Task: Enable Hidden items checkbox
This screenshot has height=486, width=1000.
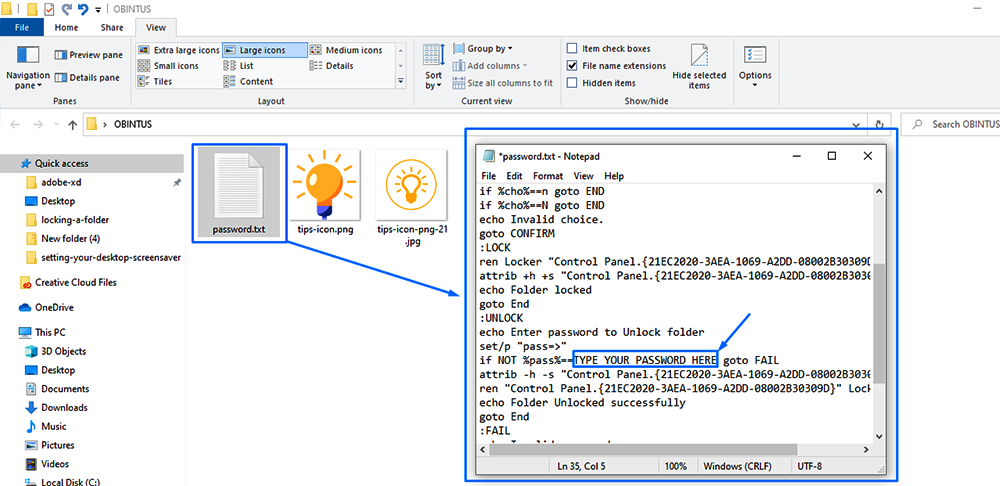Action: [573, 83]
